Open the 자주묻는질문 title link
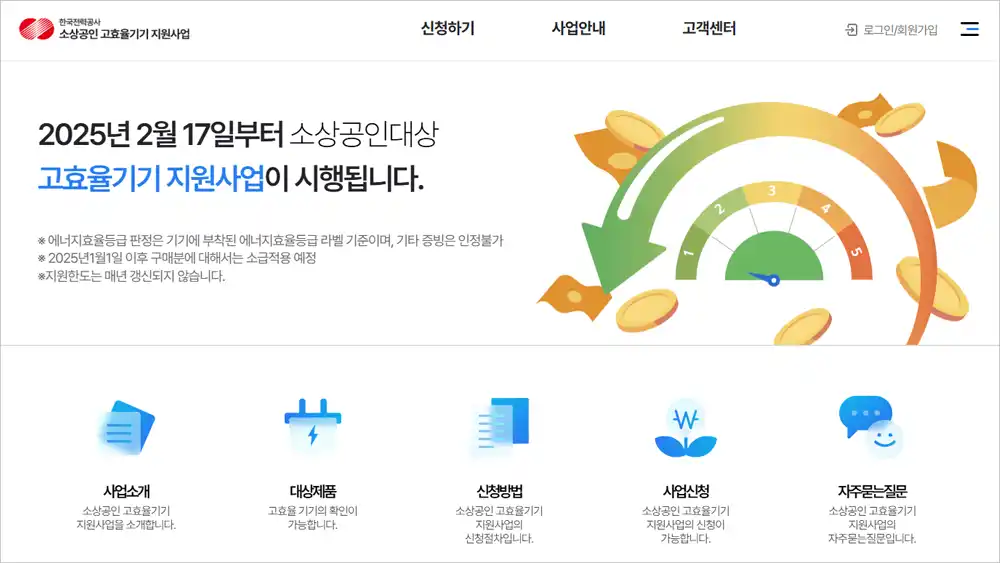 [871, 491]
